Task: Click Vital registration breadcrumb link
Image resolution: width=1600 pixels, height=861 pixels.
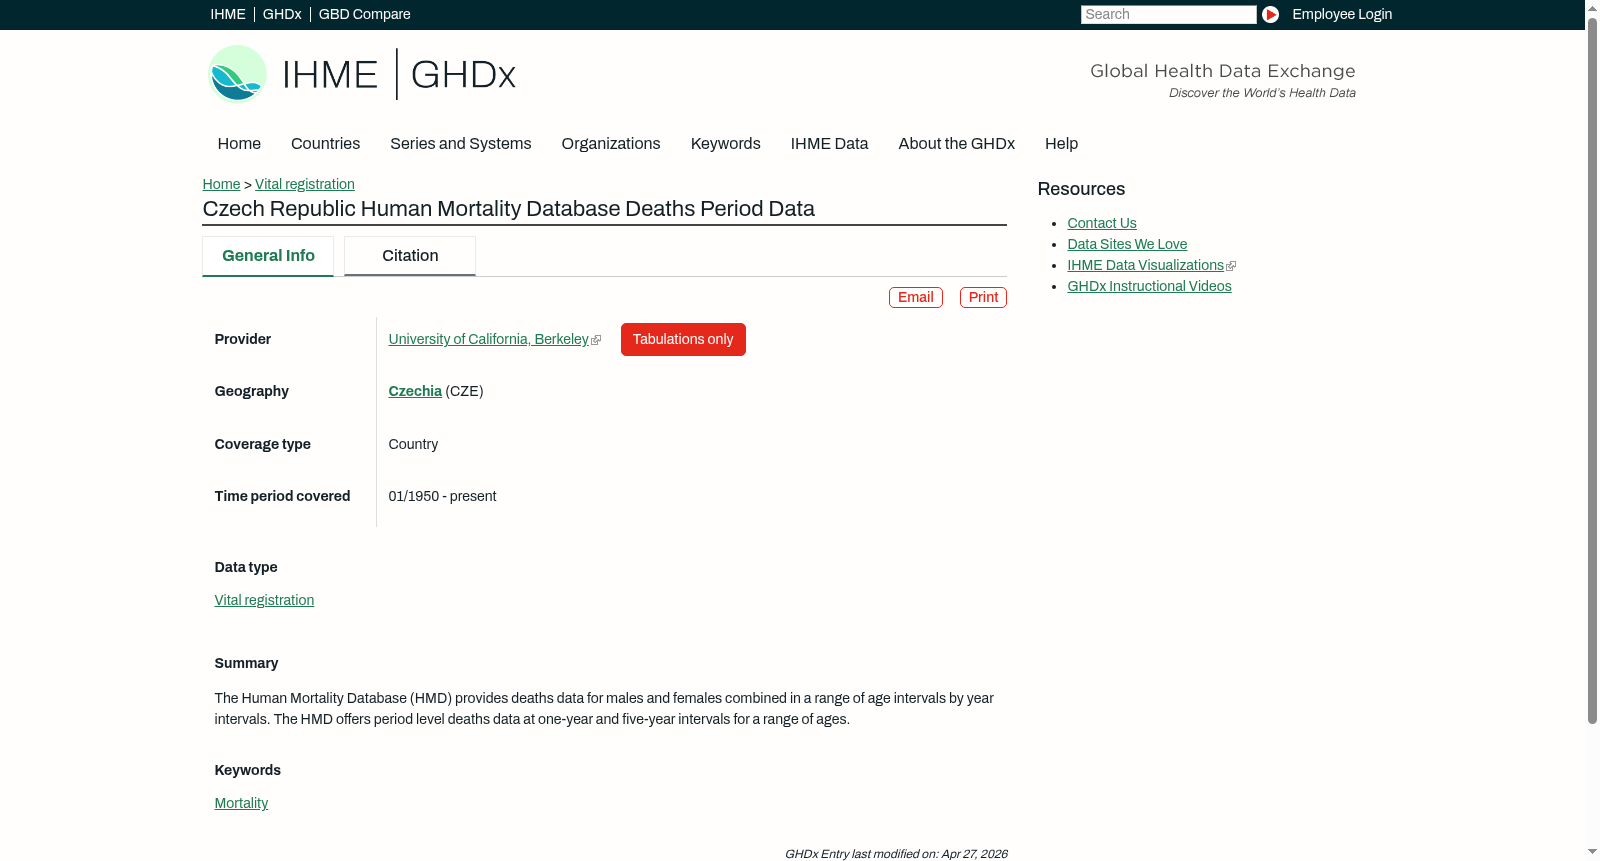Action: [305, 184]
